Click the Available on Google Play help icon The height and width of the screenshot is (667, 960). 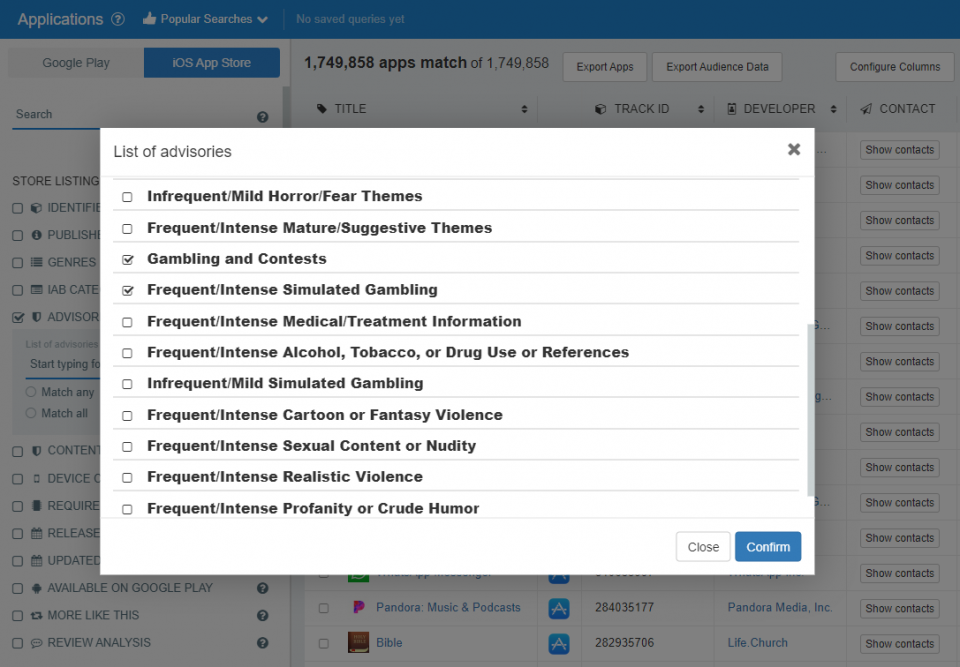click(x=263, y=588)
